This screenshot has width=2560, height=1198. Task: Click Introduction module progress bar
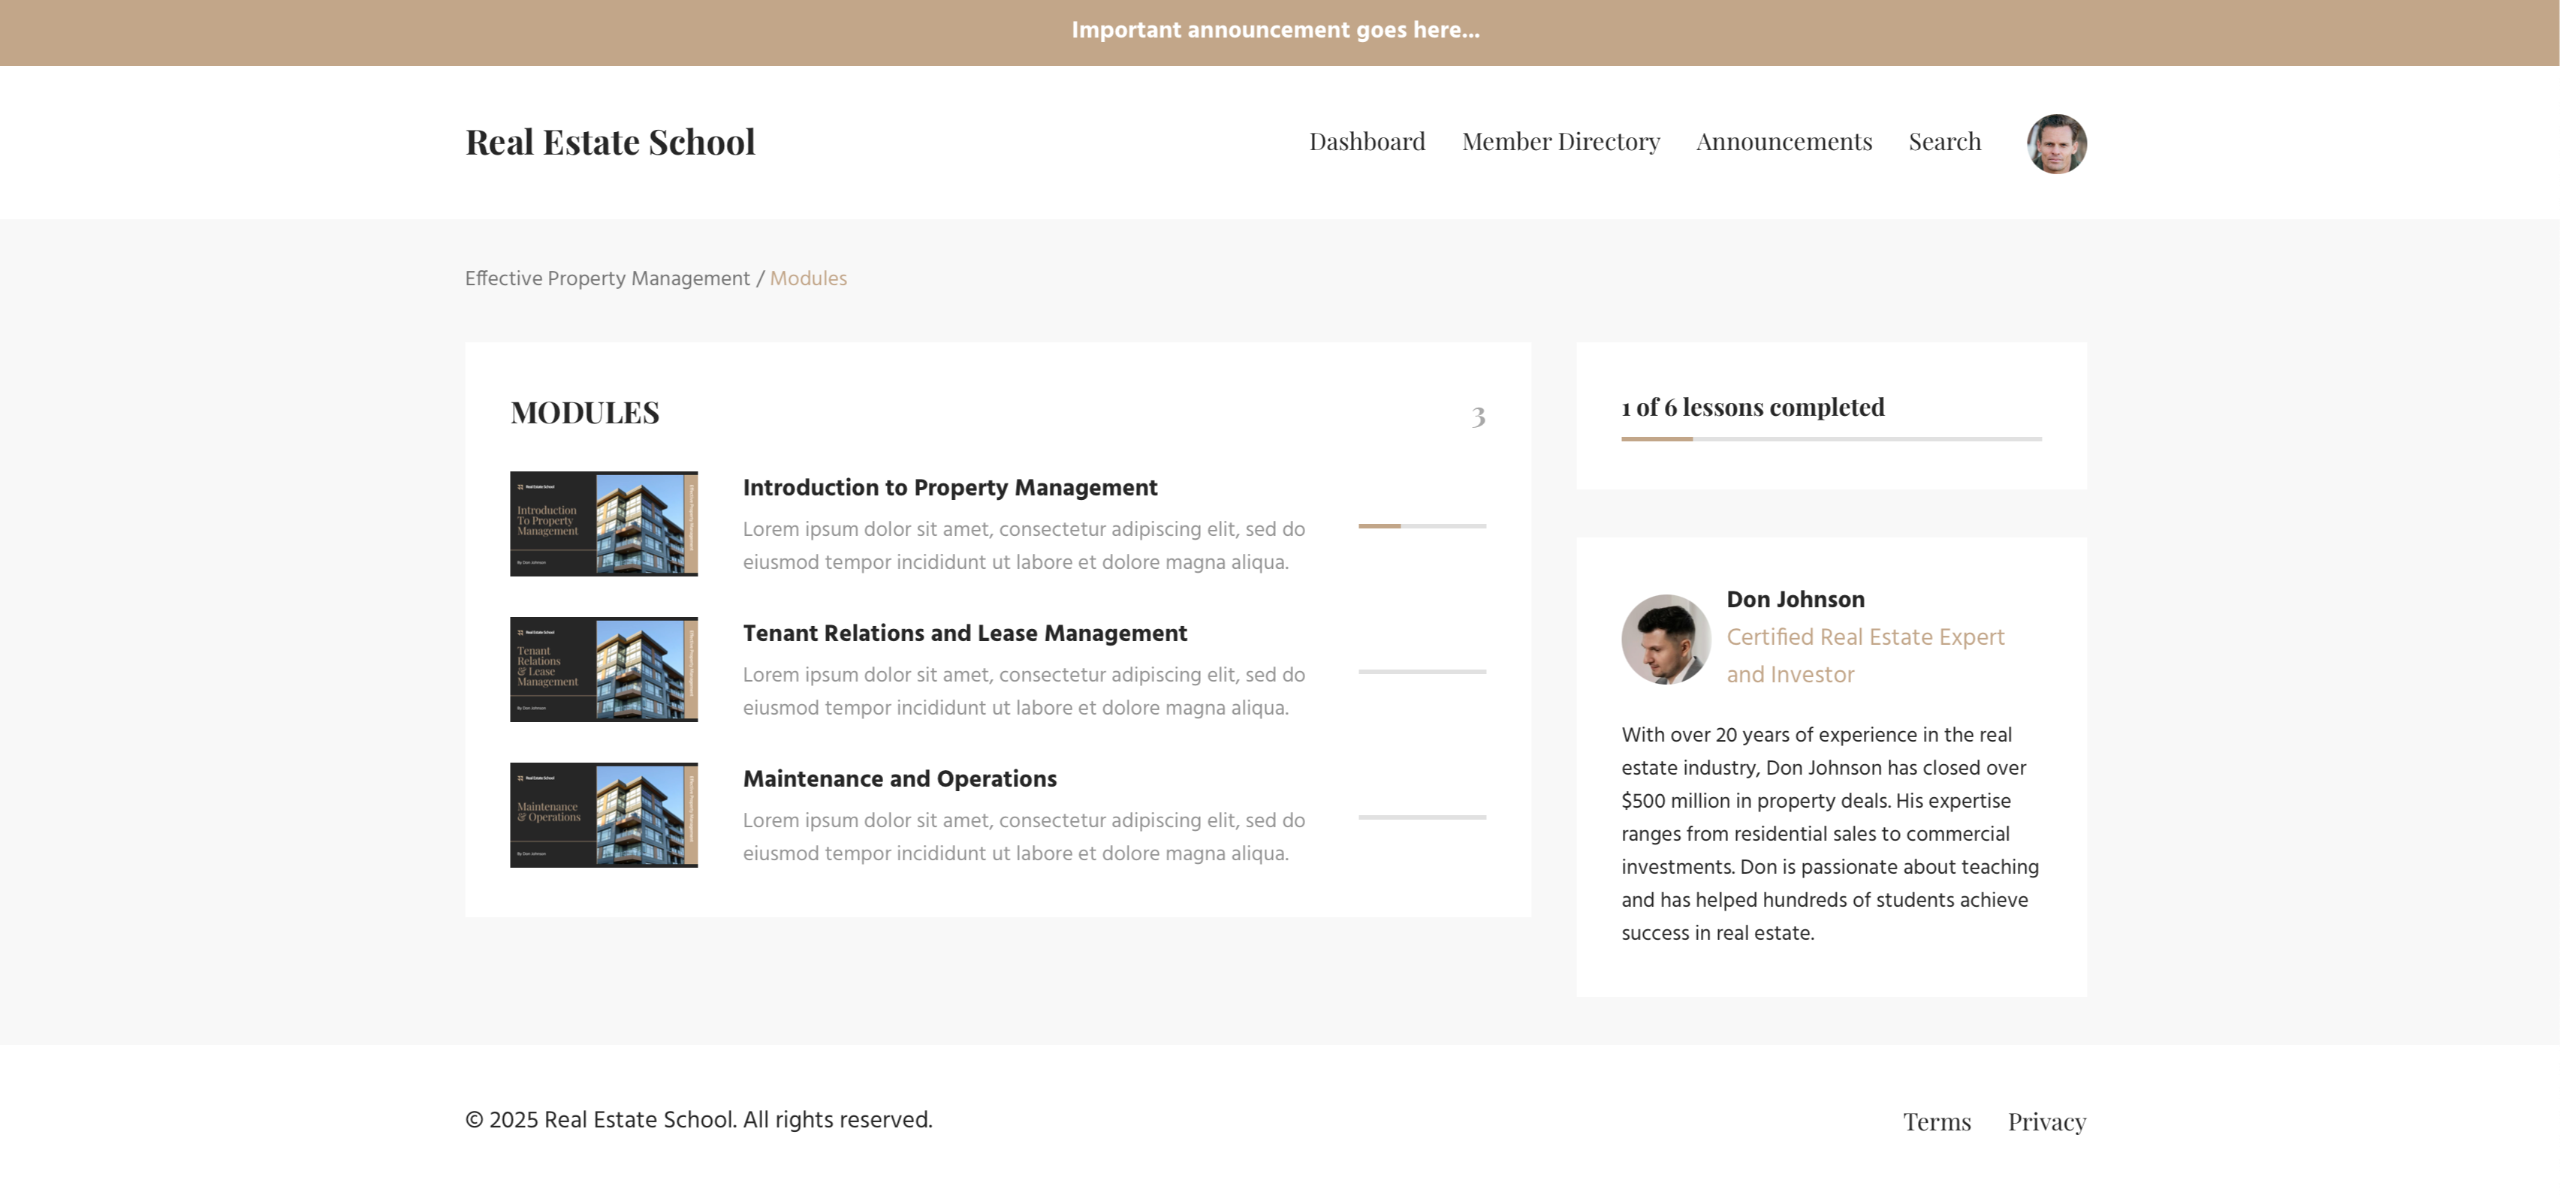[x=1421, y=526]
